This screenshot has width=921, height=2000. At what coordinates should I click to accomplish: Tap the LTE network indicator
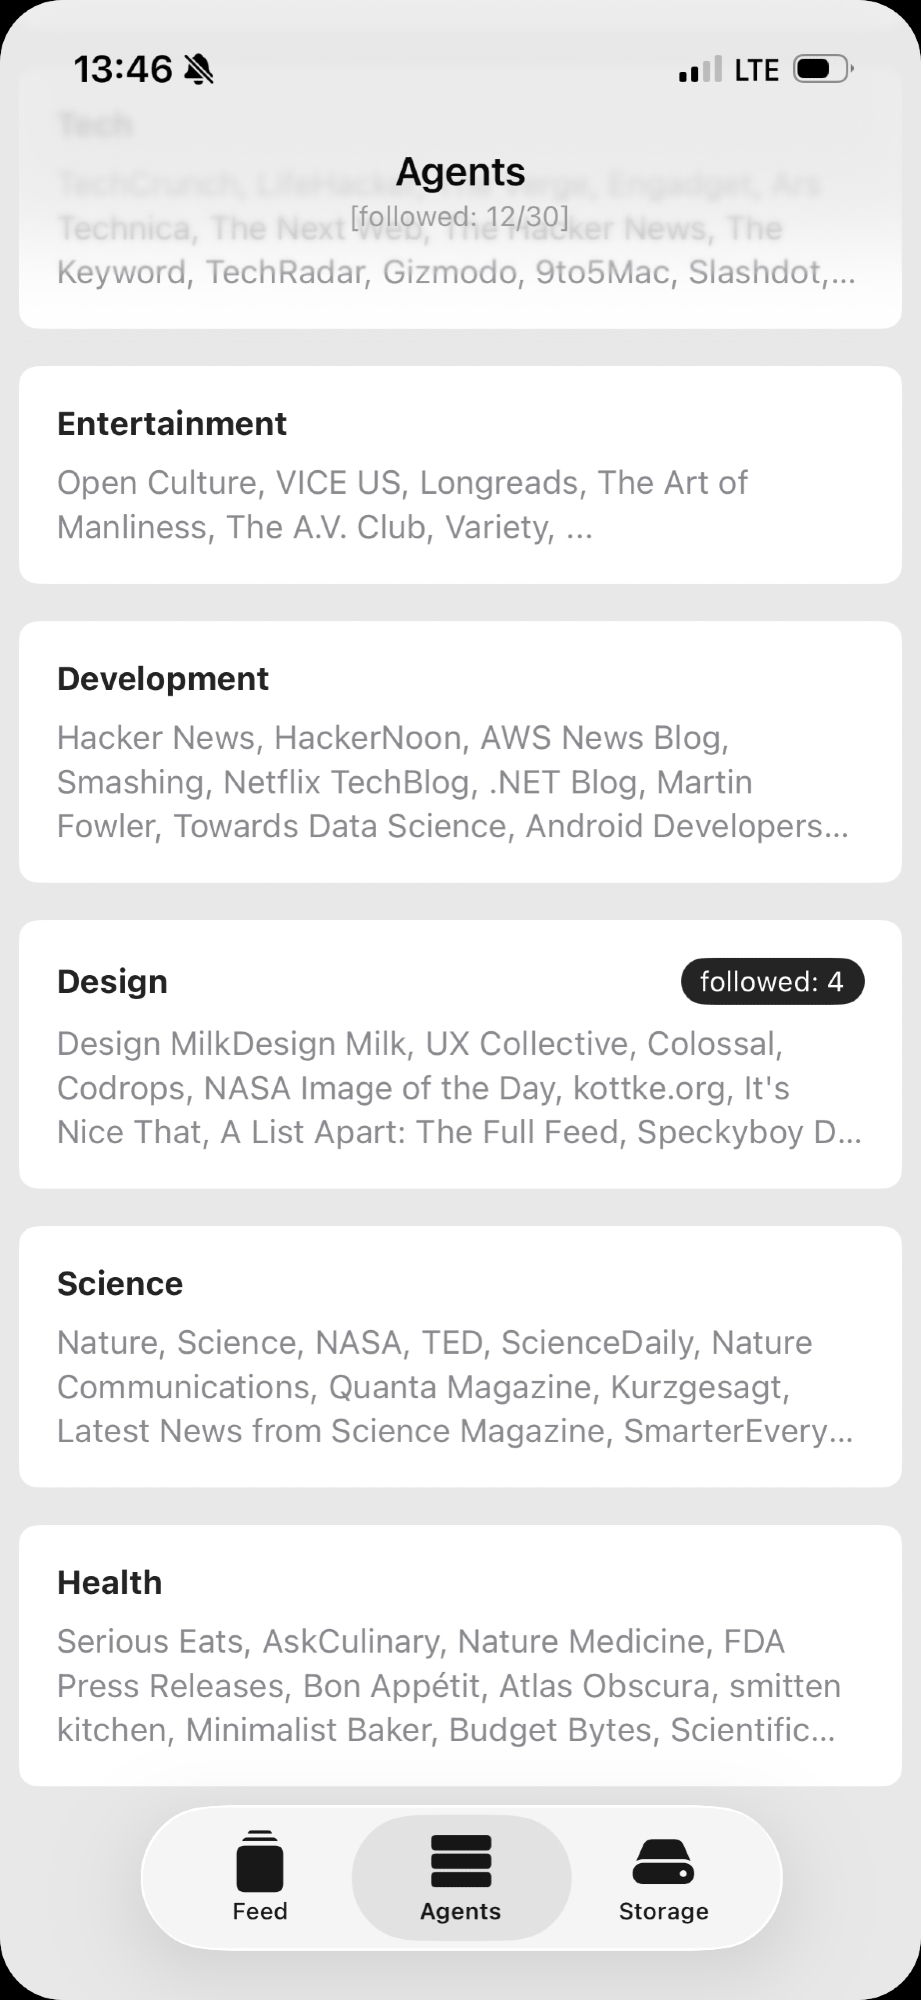(756, 70)
